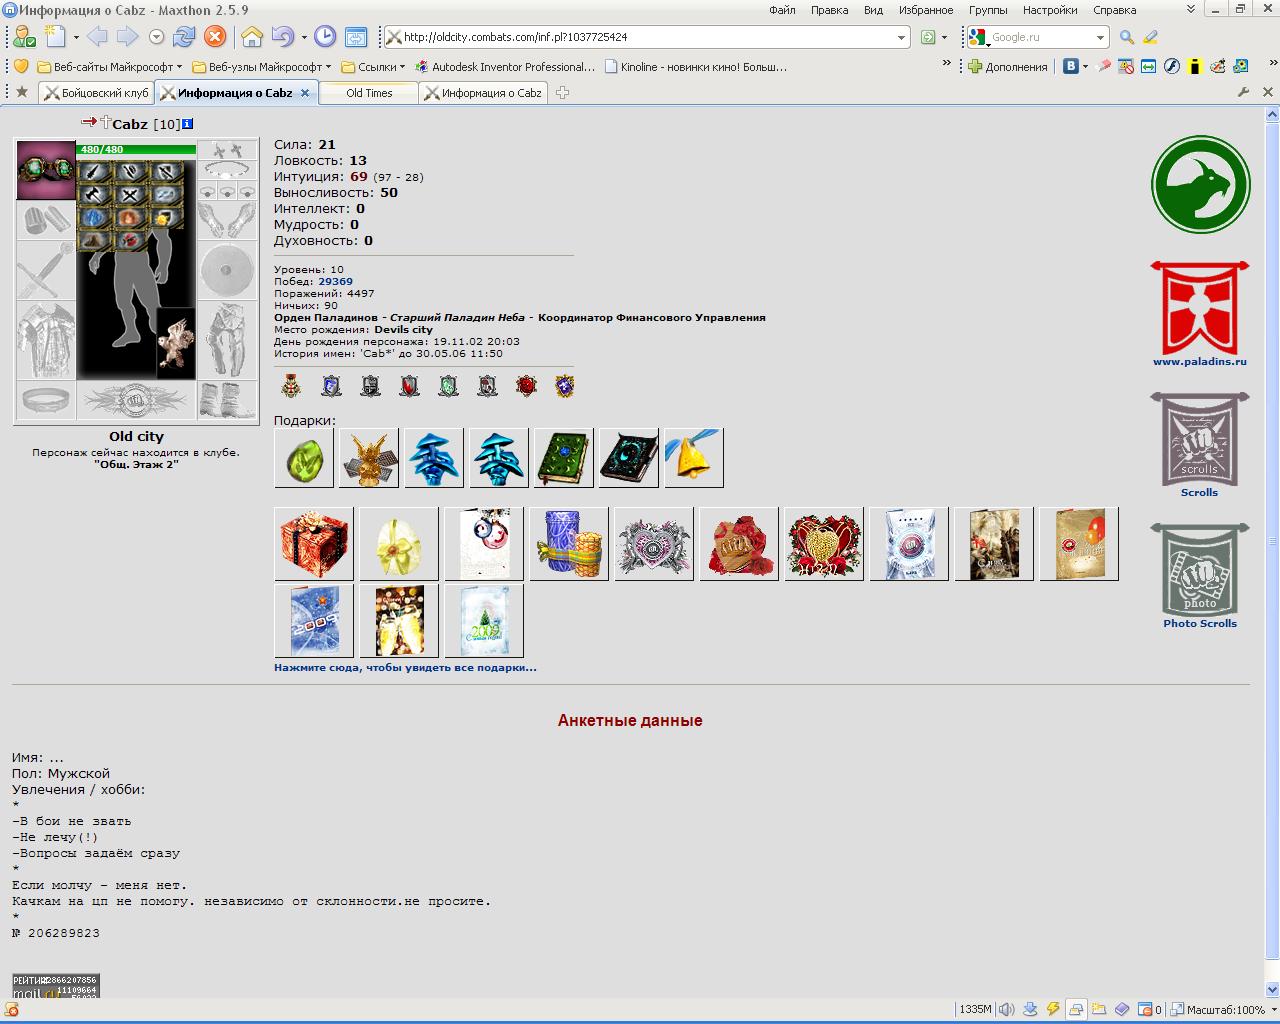Close the active Информация о Cabz tab
1280x1024 pixels.
(305, 93)
